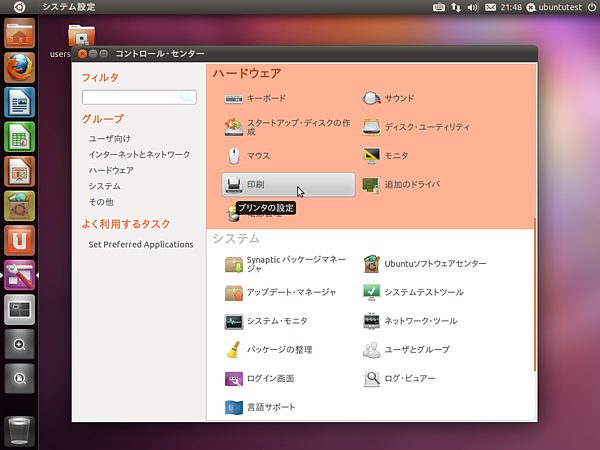The image size is (600, 450).
Task: Open the workspace switcher launcher icon
Action: pyautogui.click(x=19, y=309)
